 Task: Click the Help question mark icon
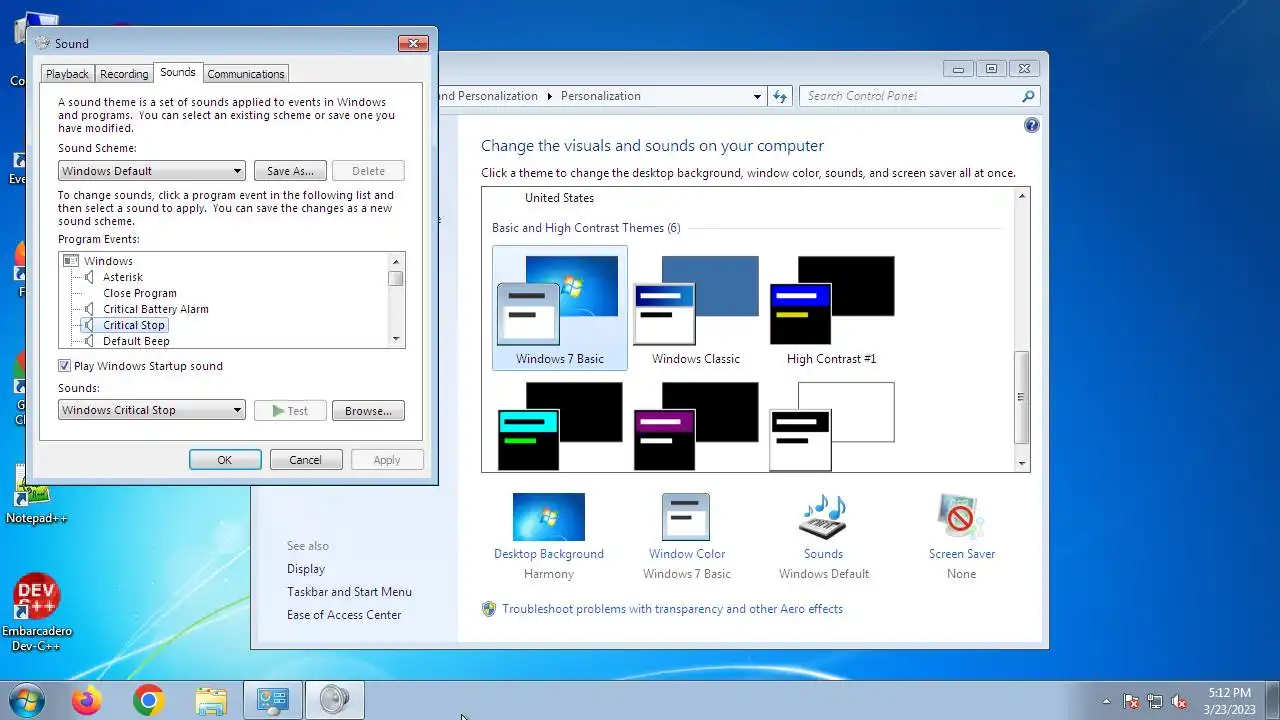point(1032,125)
